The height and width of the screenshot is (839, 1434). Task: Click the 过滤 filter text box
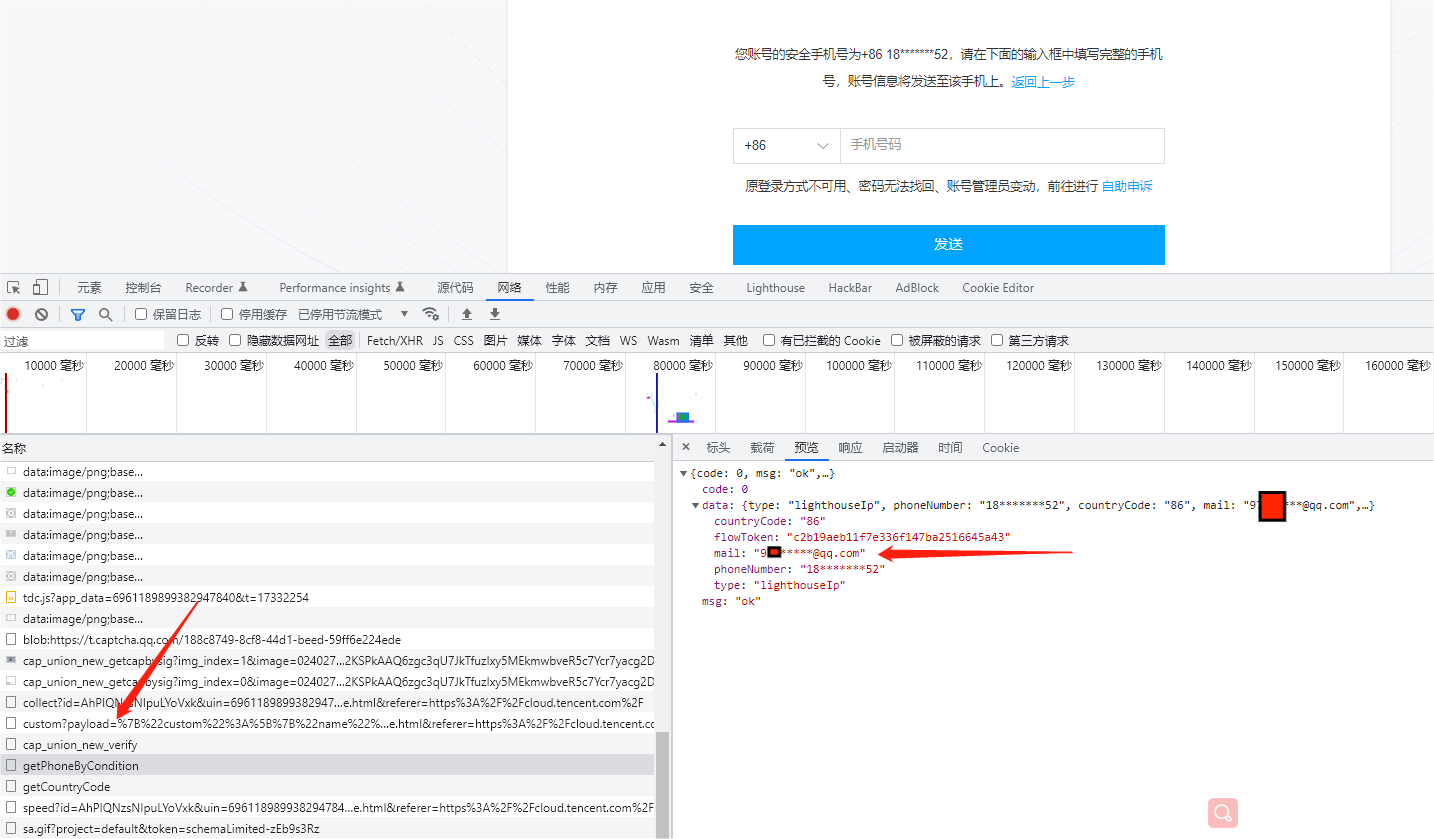pos(82,341)
